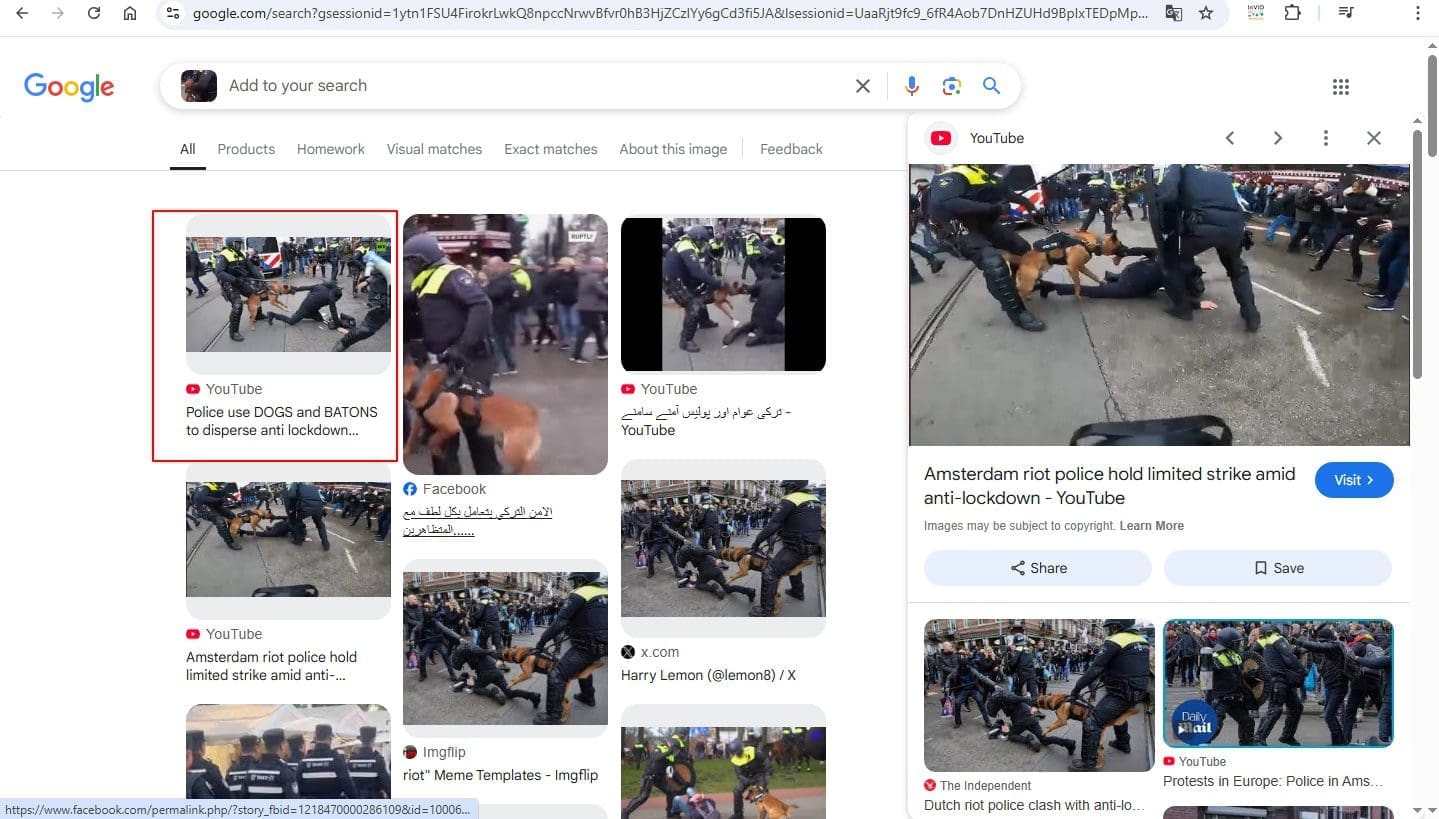Switch to Visual matches tab
The height and width of the screenshot is (819, 1439).
tap(434, 149)
